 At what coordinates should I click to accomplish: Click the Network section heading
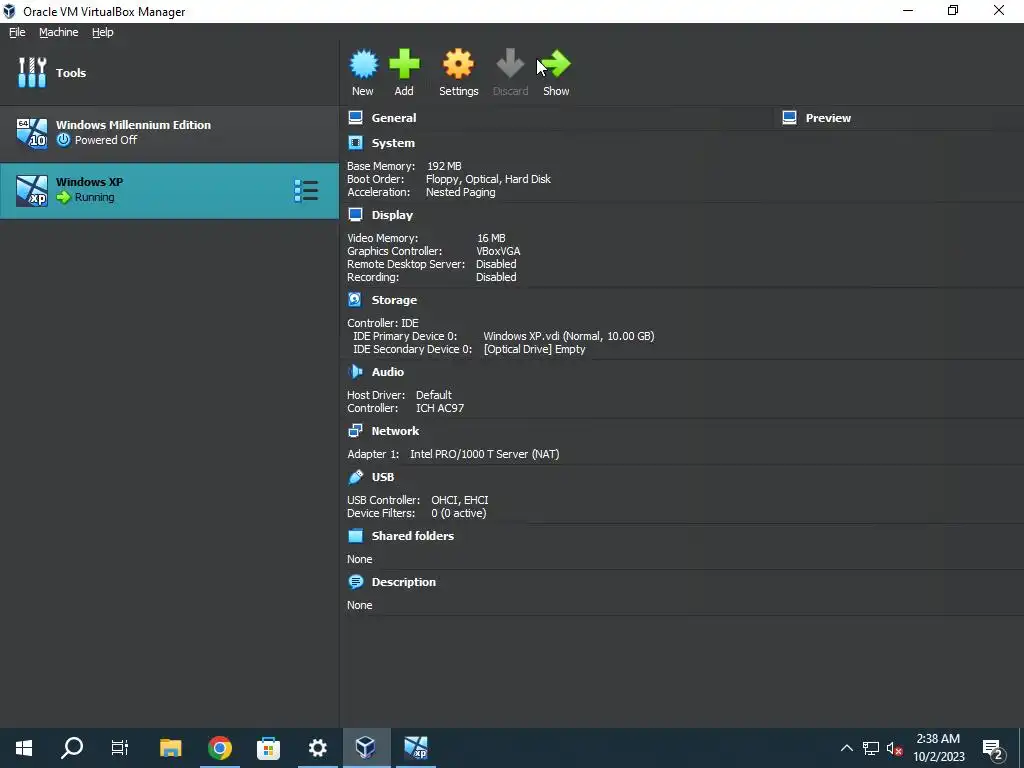(395, 431)
